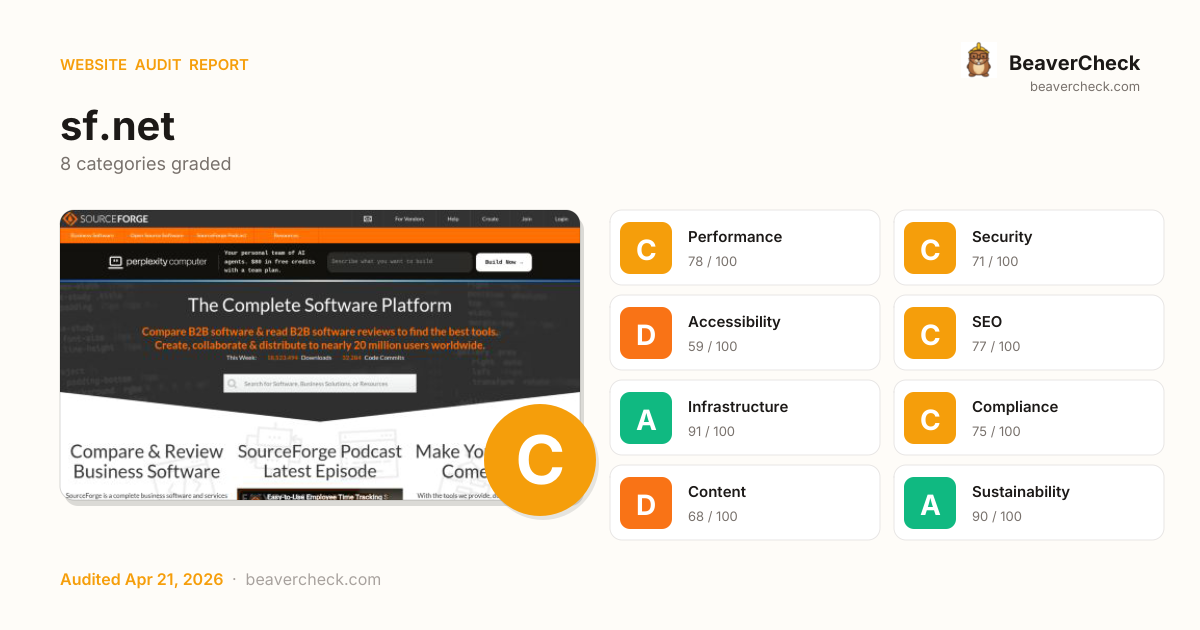Open the Business Software menu tab
Image resolution: width=1200 pixels, height=630 pixels.
94,236
